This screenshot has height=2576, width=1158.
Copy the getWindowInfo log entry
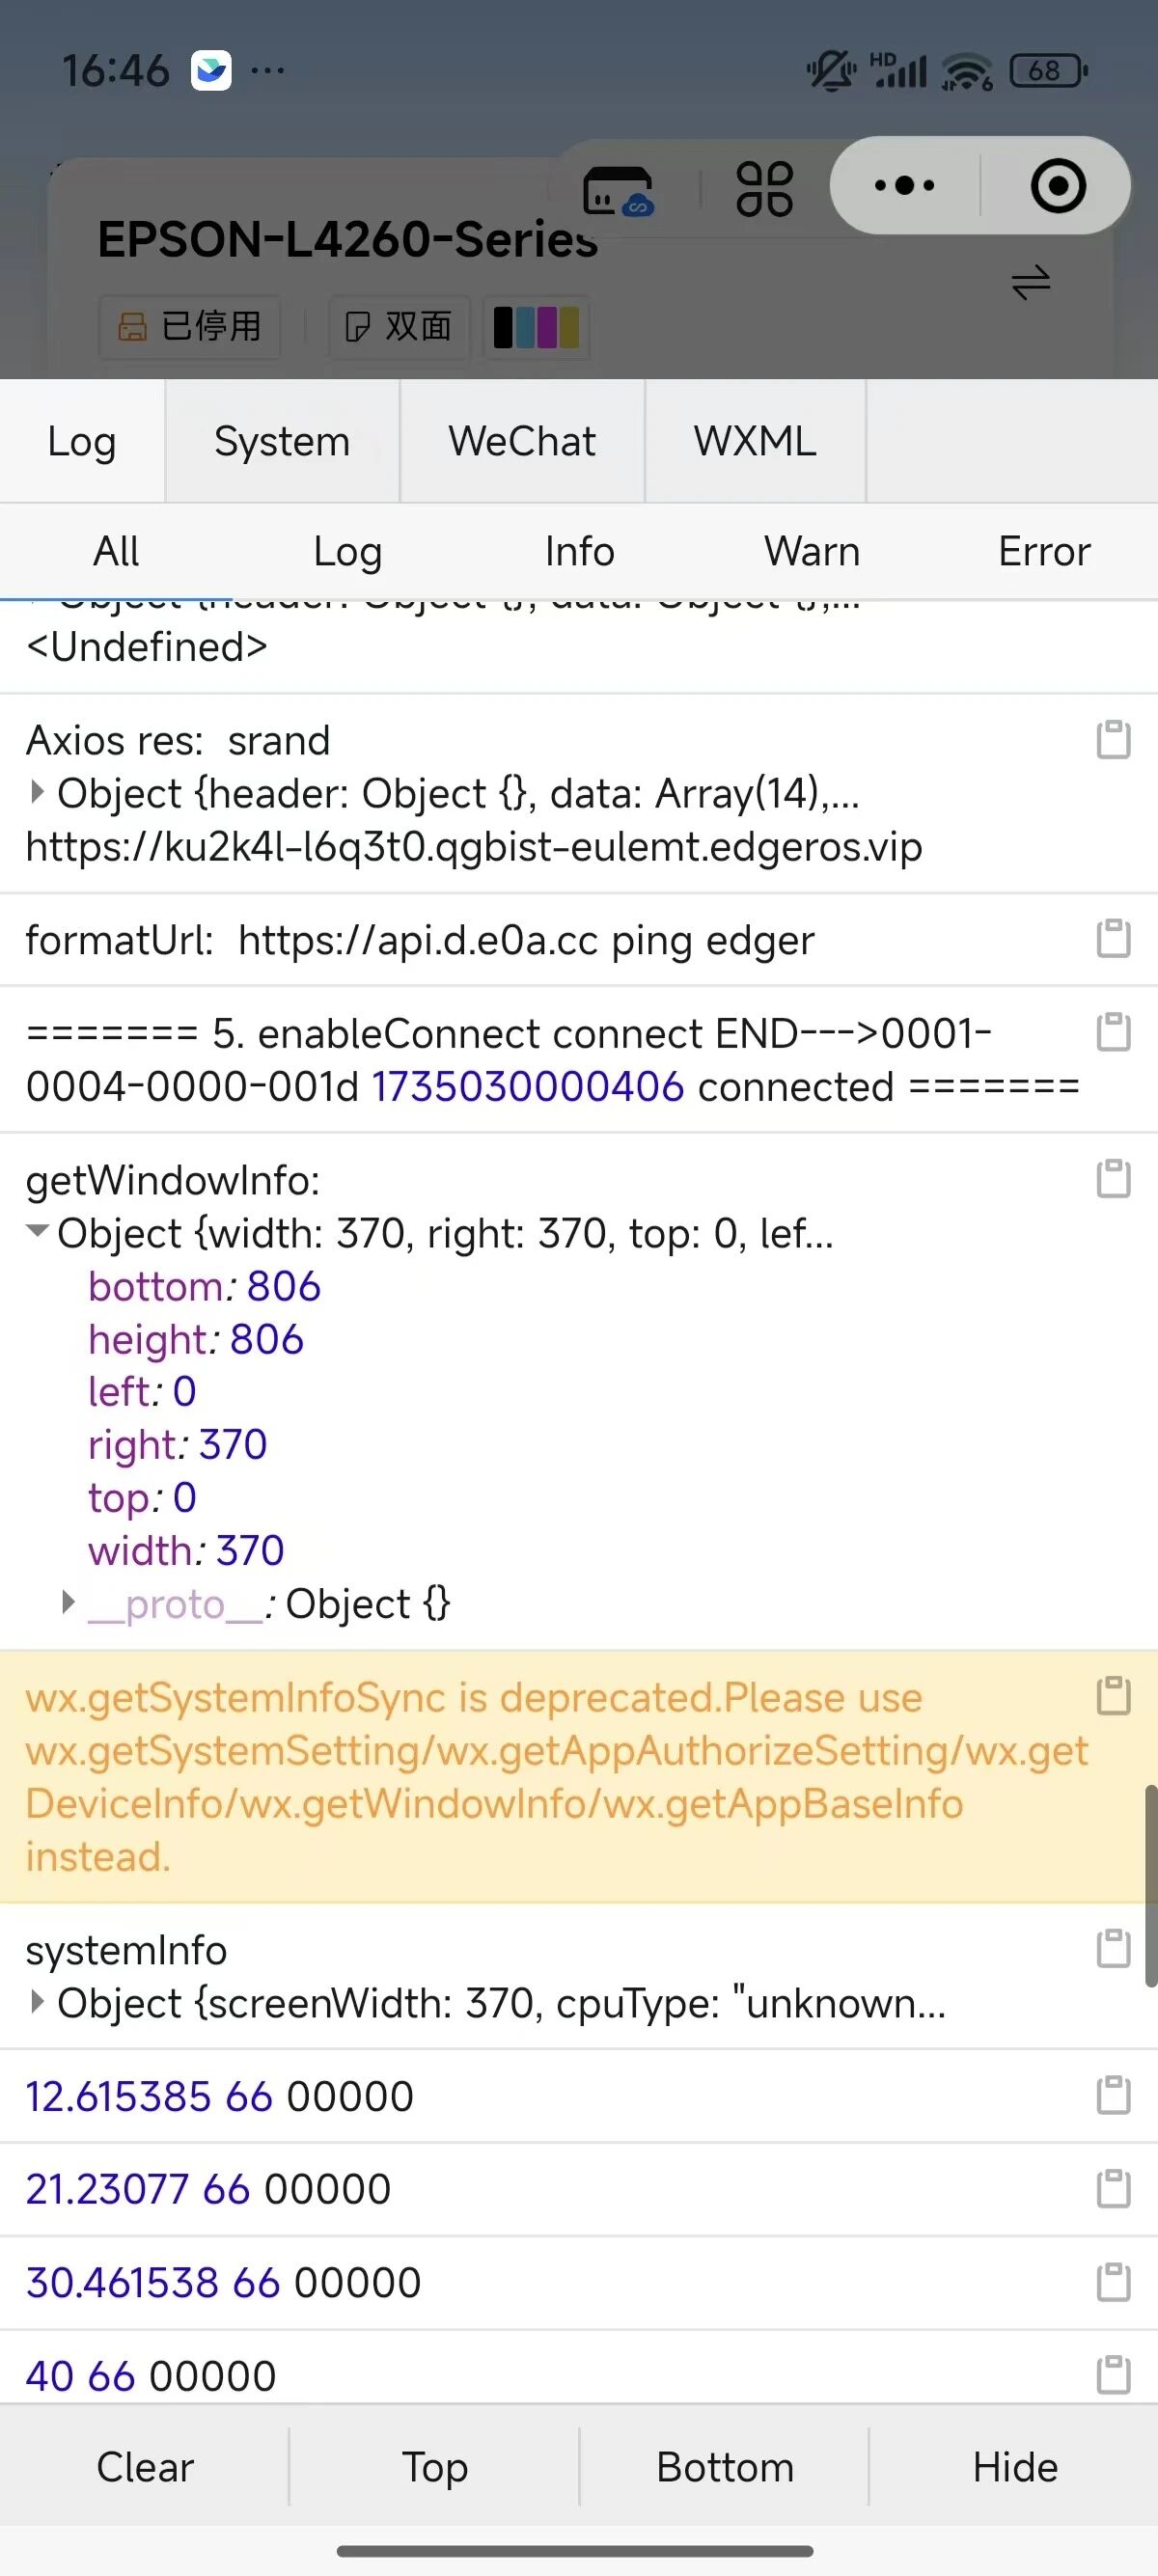pyautogui.click(x=1113, y=1178)
